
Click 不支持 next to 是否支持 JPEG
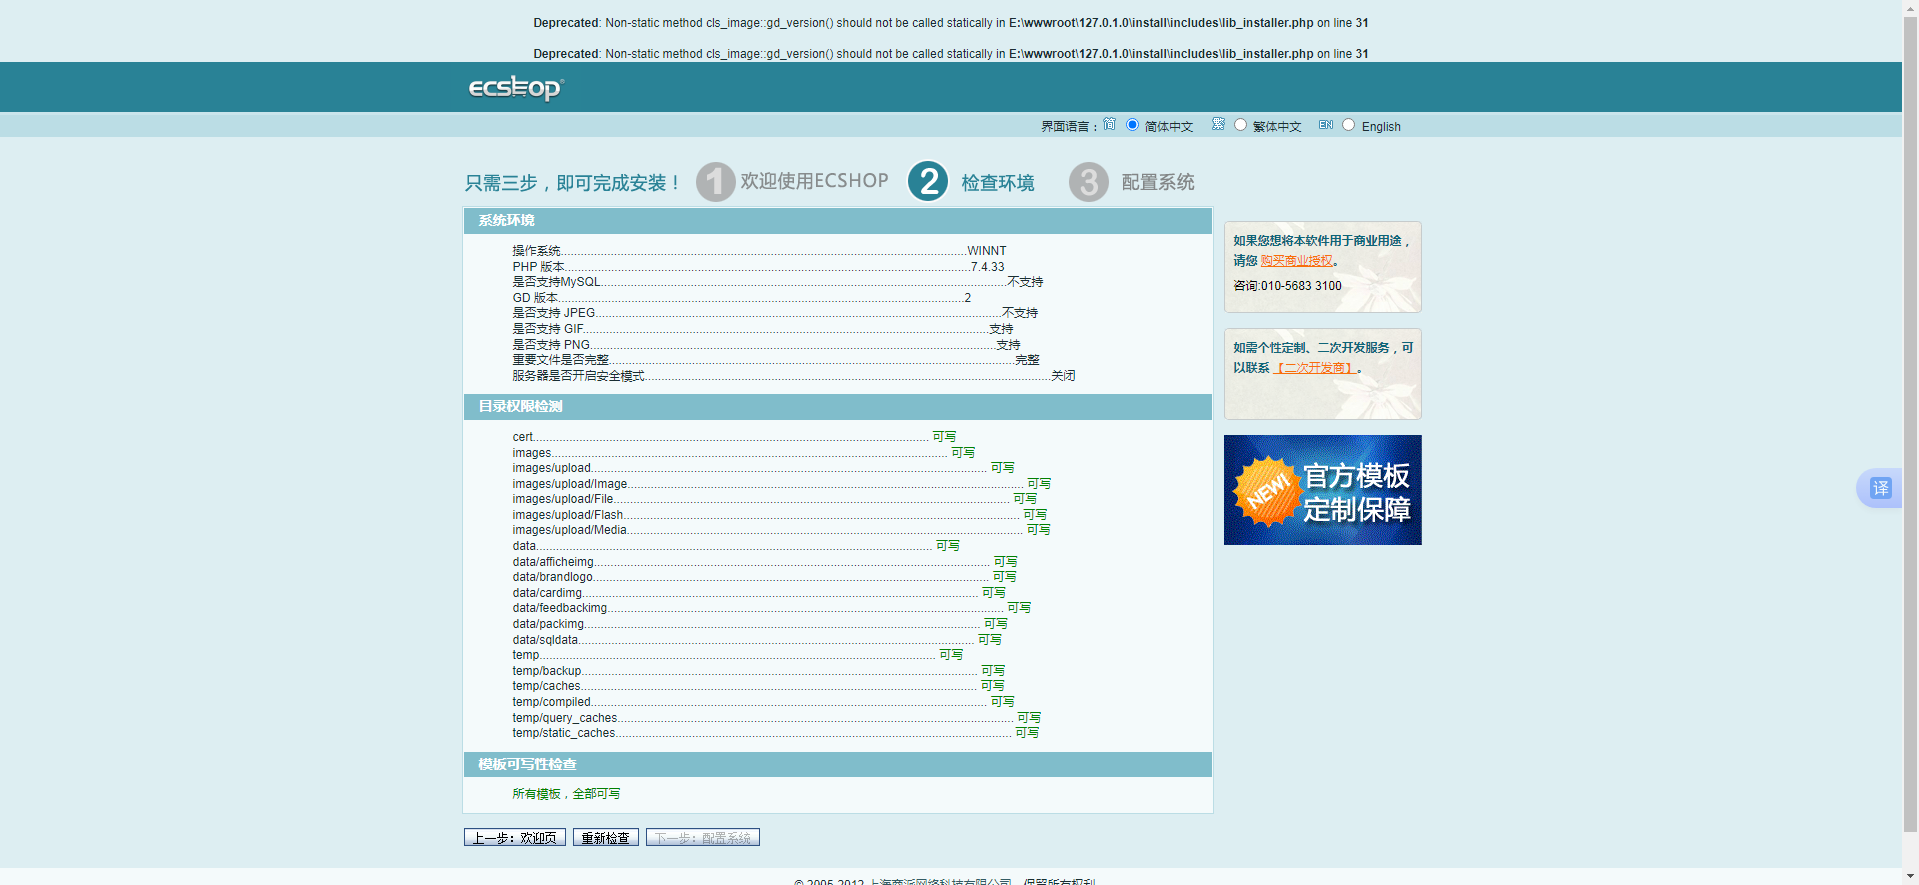coord(1020,313)
